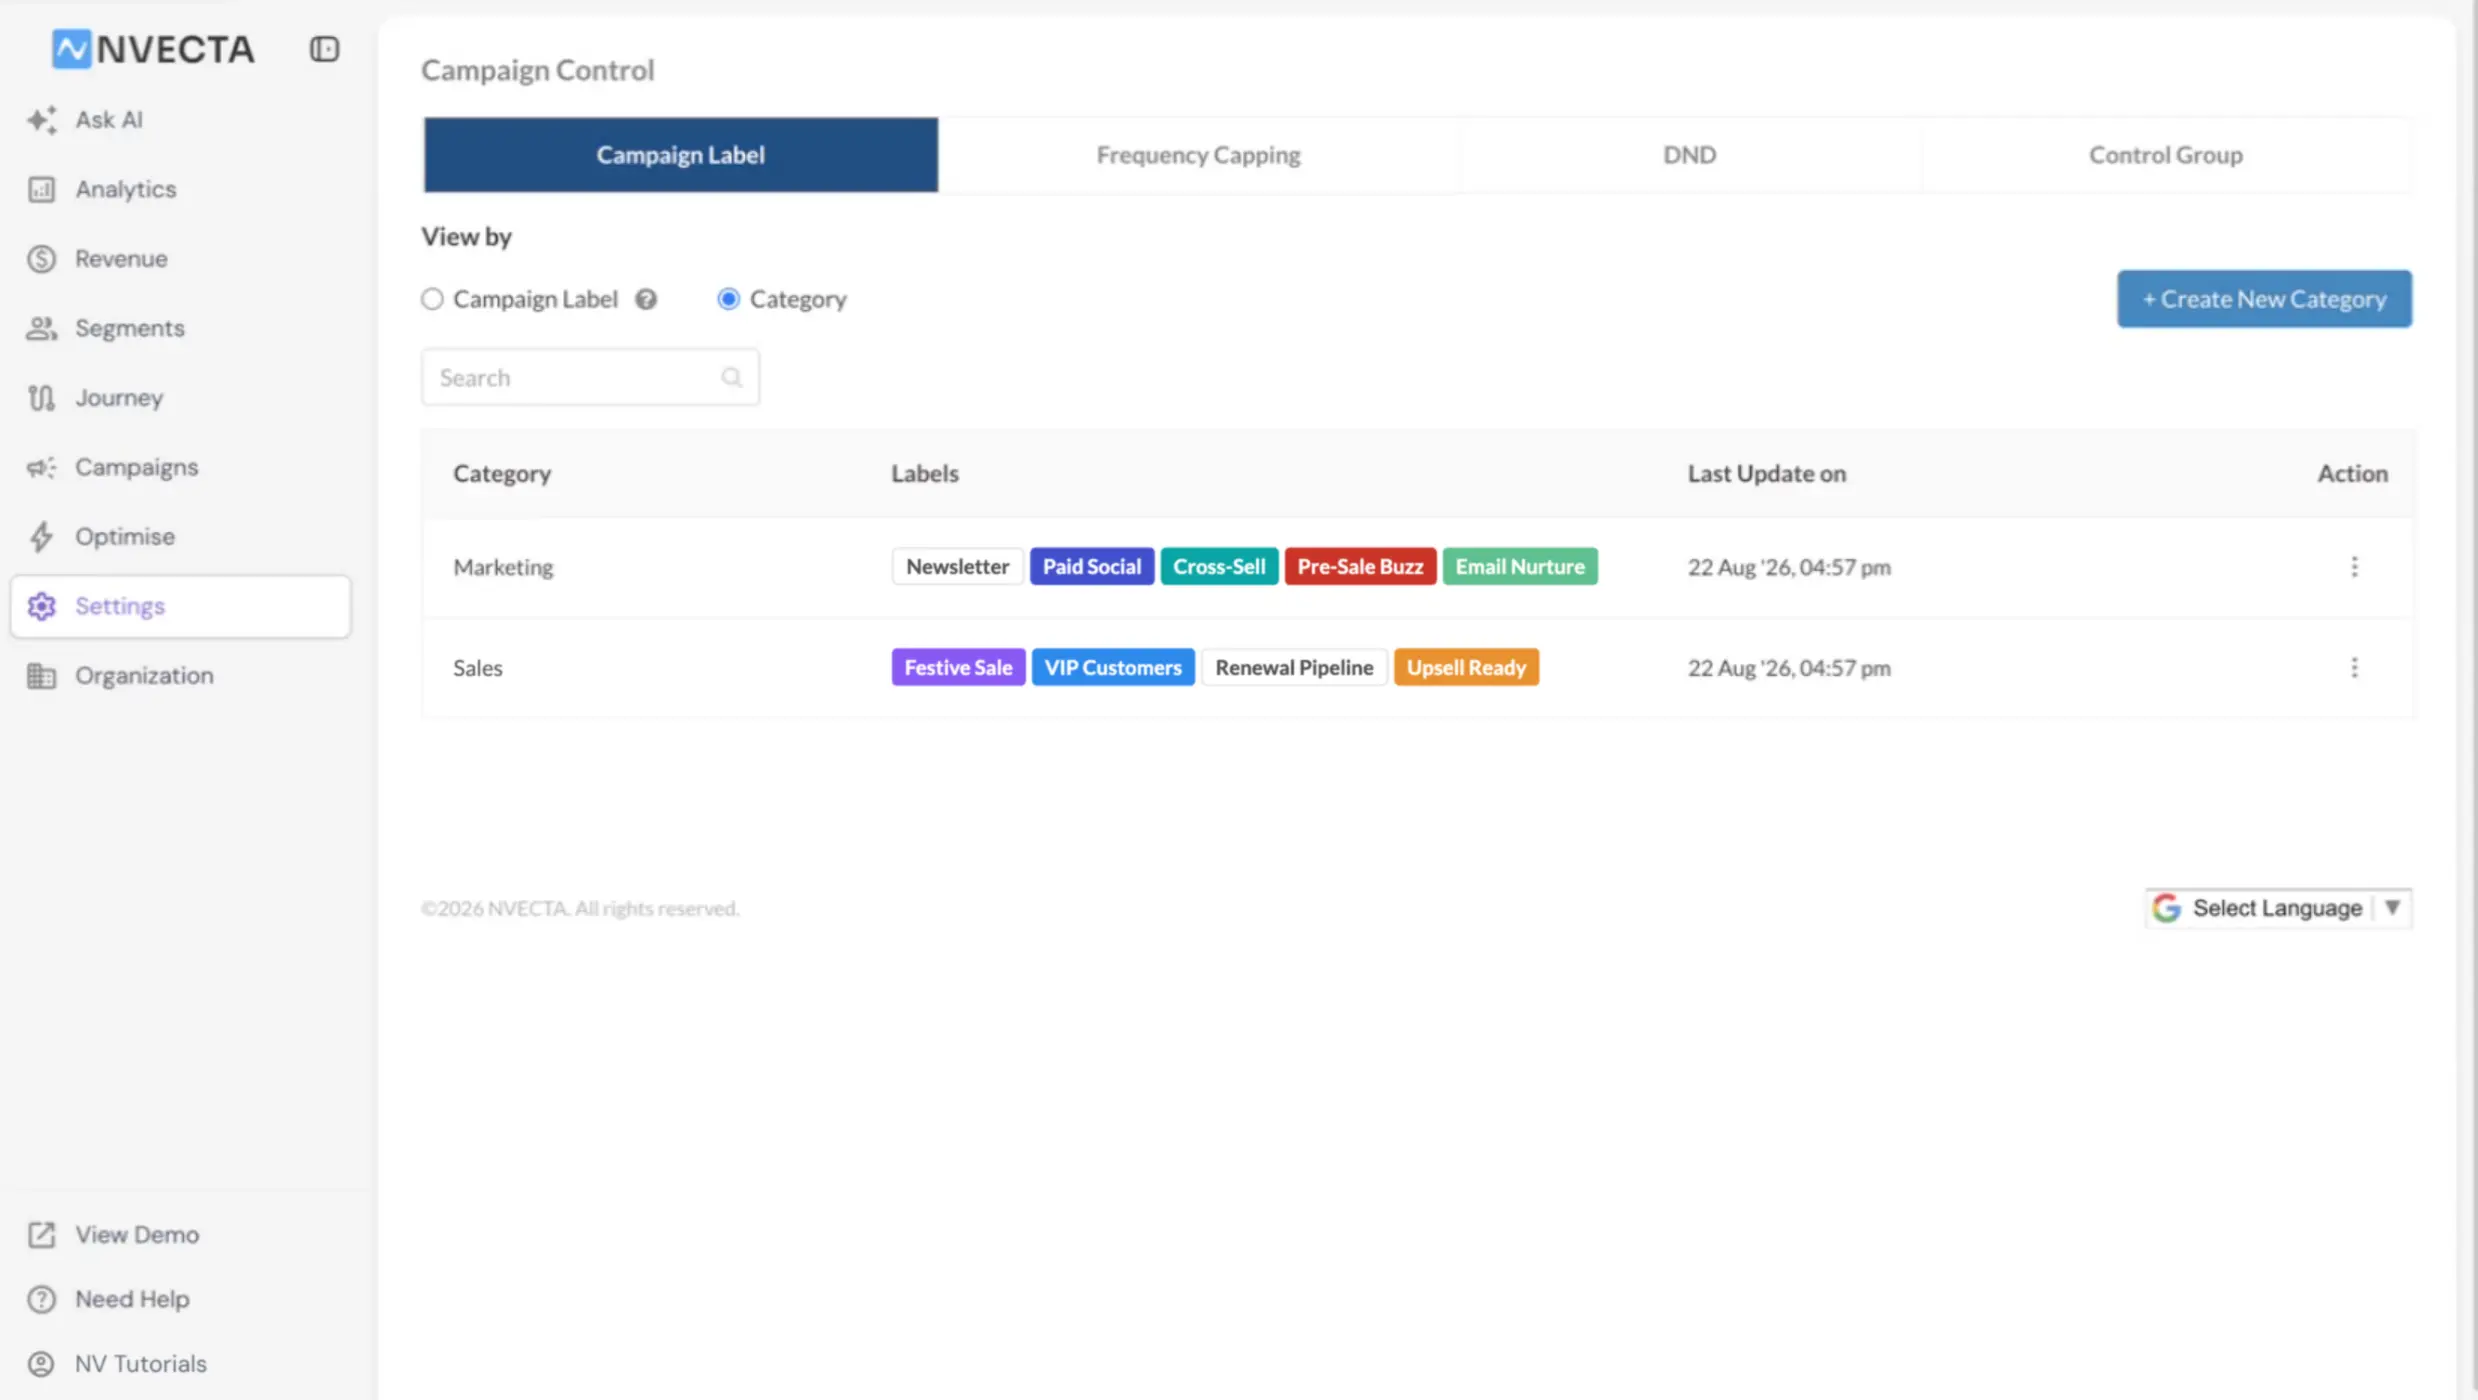Click the Optimise lightning icon
The width and height of the screenshot is (2478, 1400).
(41, 537)
